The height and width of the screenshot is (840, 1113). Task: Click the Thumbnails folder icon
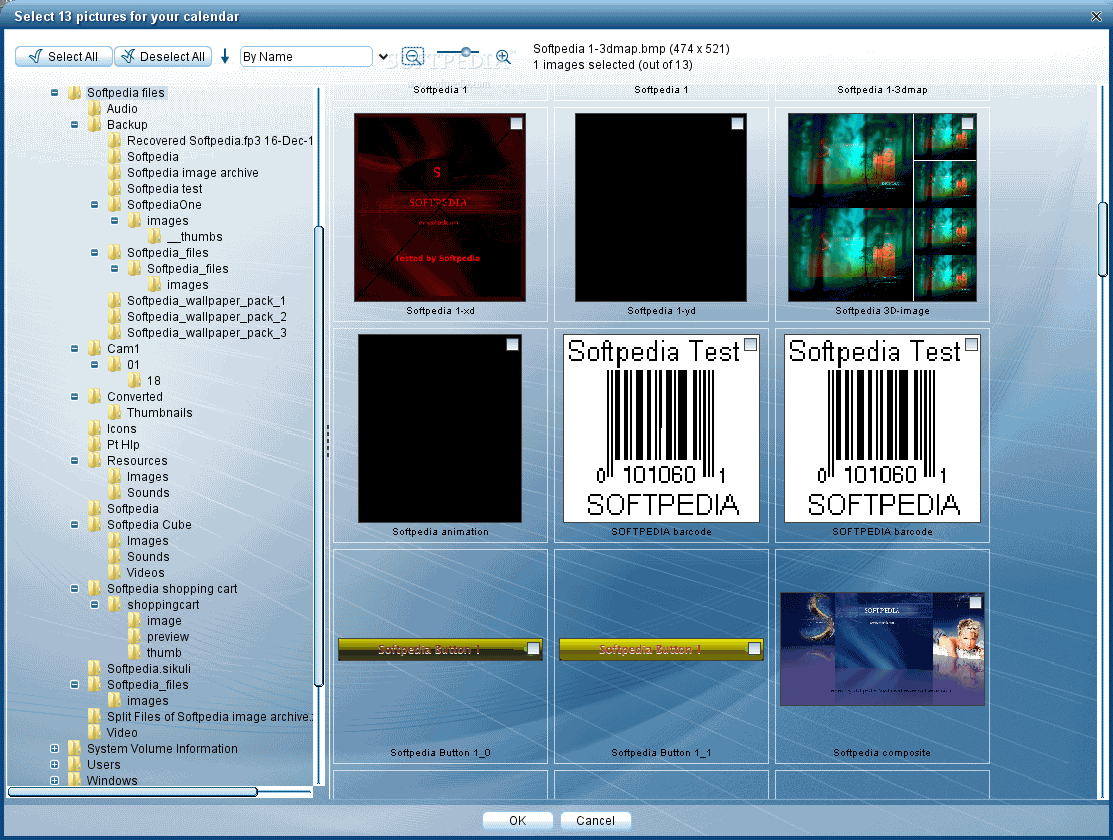(x=114, y=413)
